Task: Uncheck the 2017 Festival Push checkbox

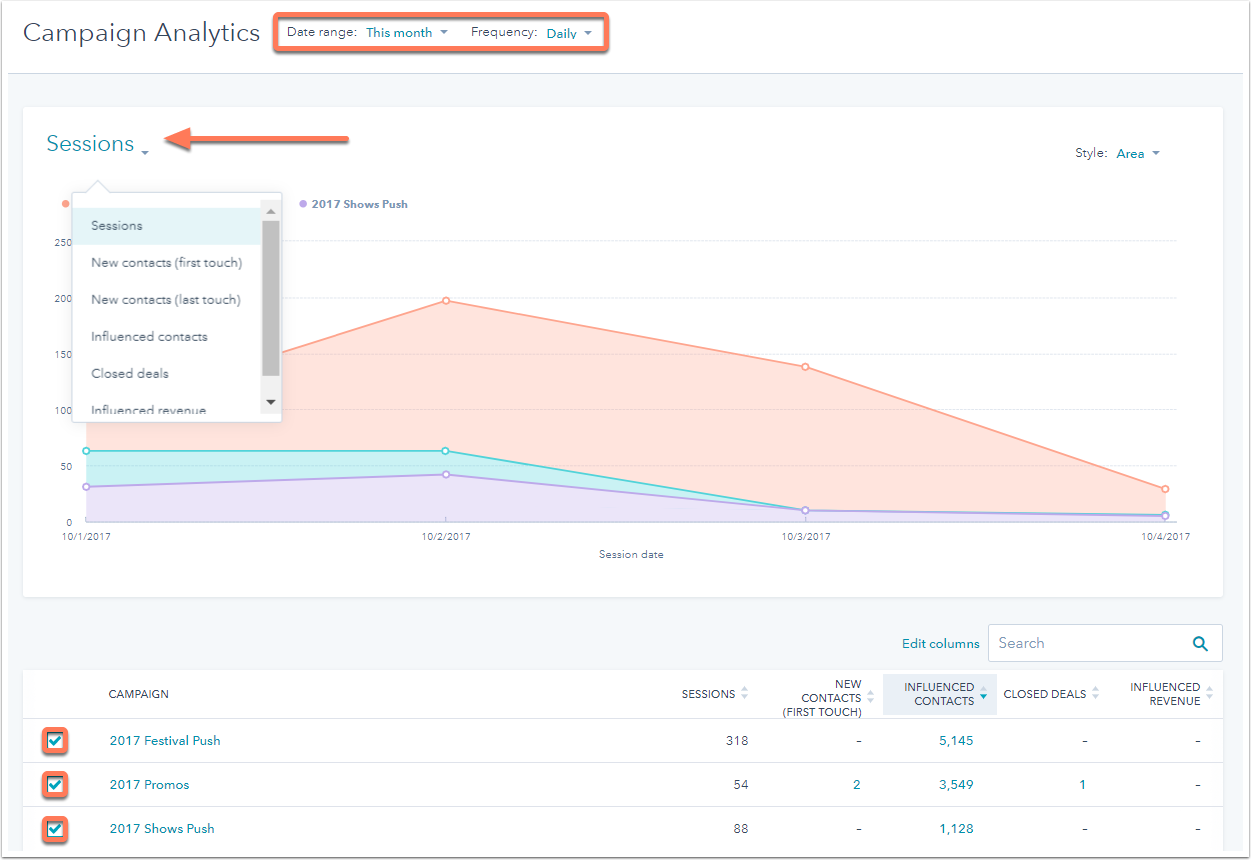Action: click(x=56, y=741)
